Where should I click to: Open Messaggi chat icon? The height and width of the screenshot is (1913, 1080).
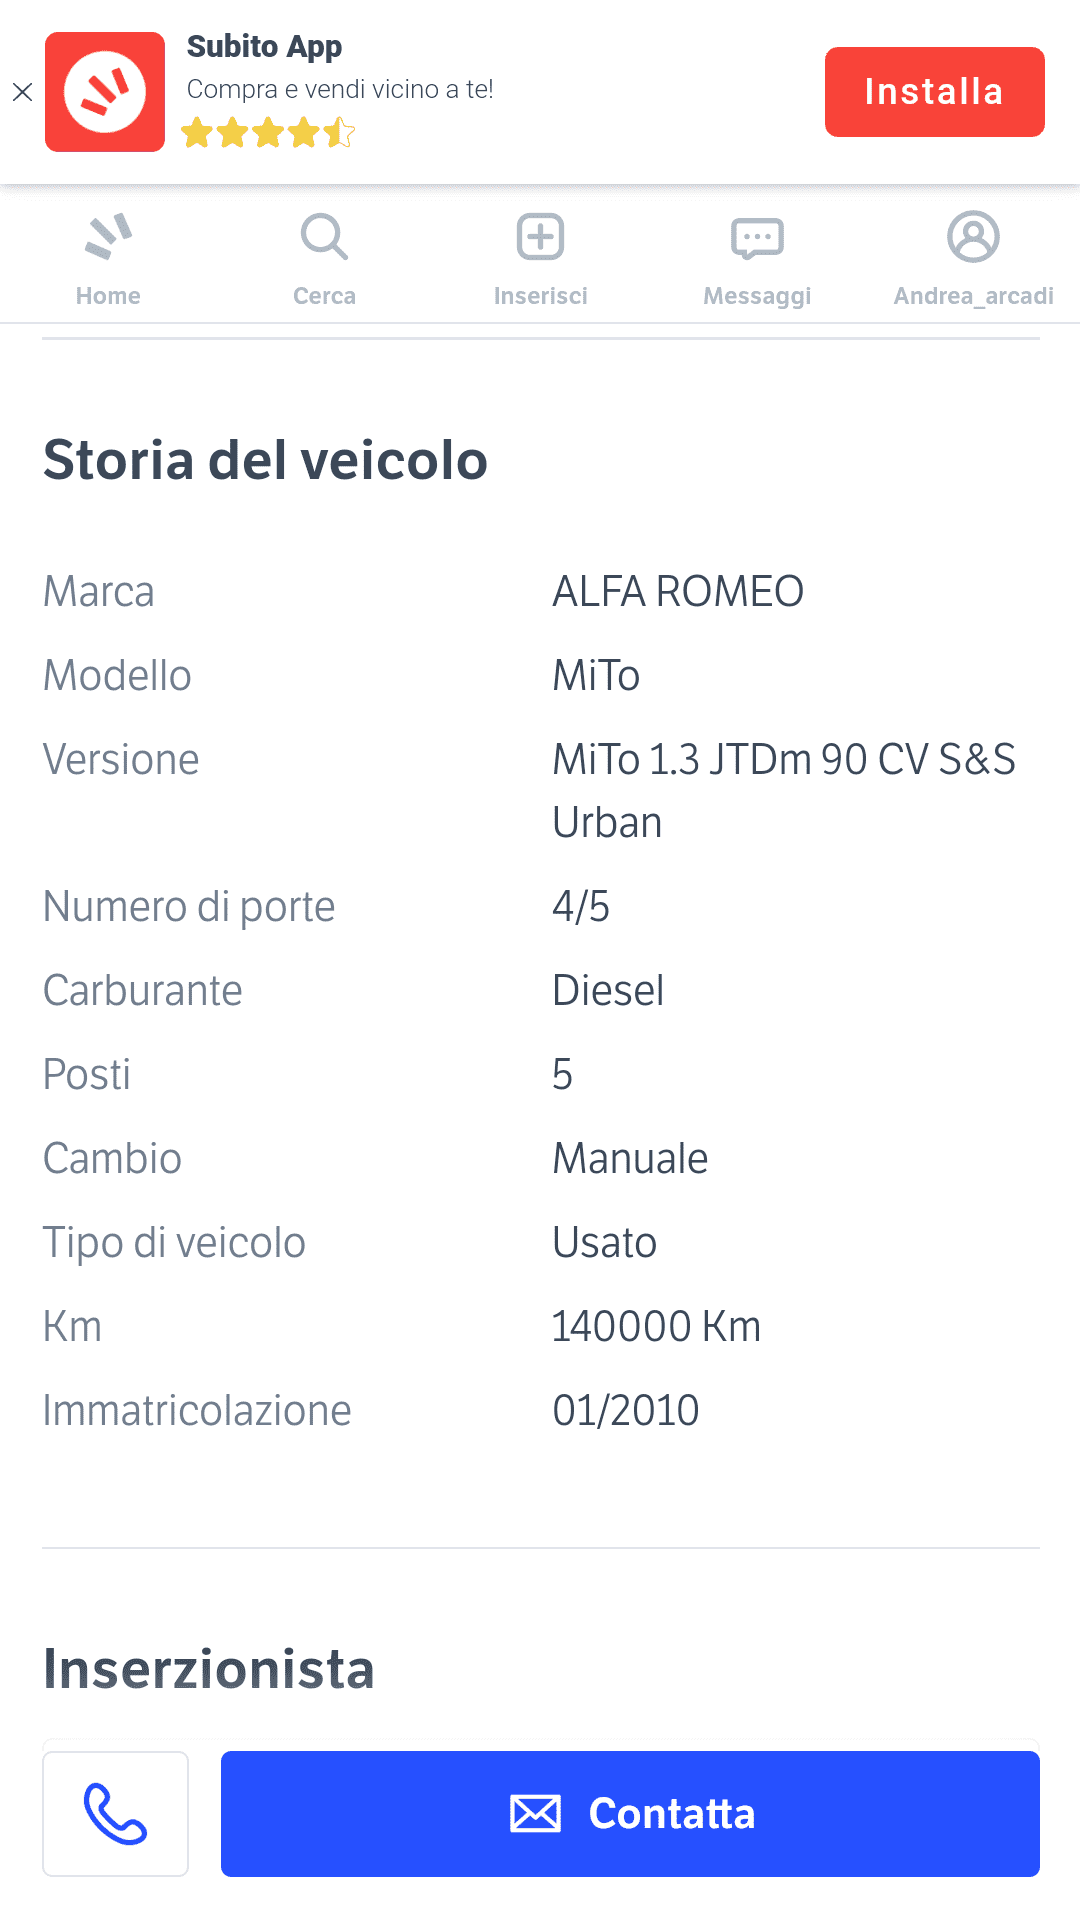[757, 238]
